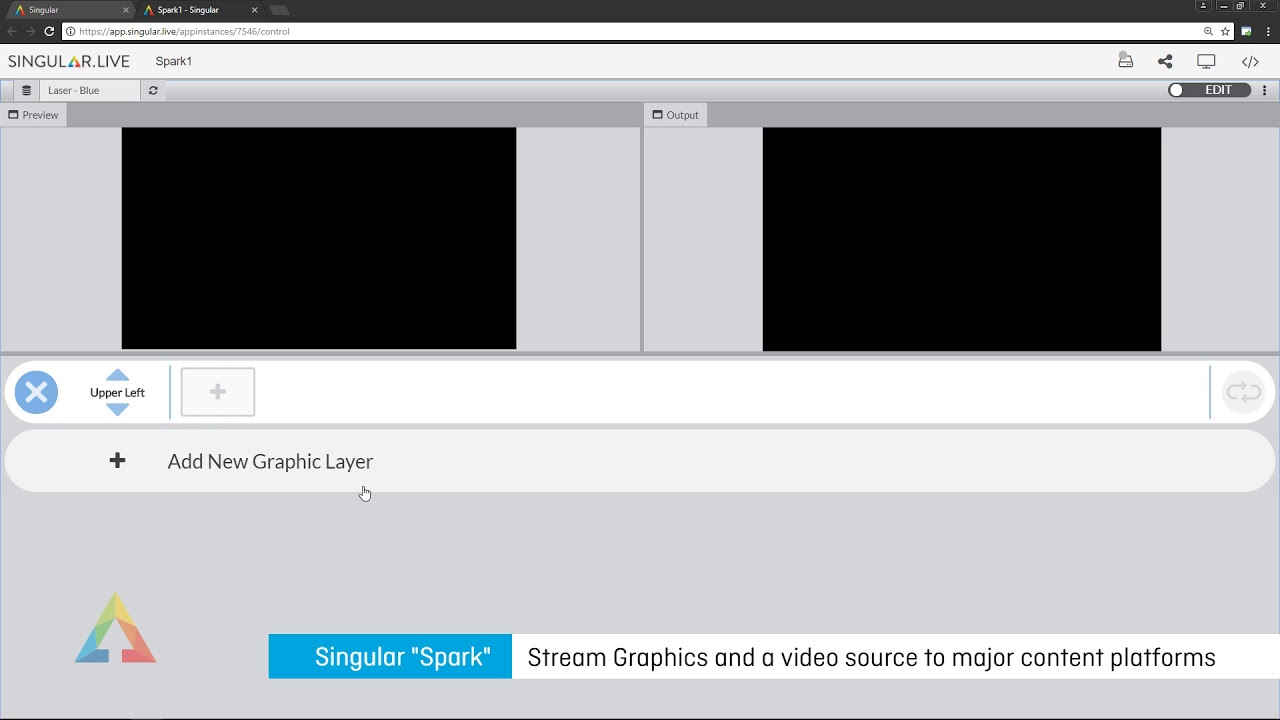Viewport: 1280px width, 720px height.
Task: Click the Chrome user profile button
Action: coord(1203,6)
